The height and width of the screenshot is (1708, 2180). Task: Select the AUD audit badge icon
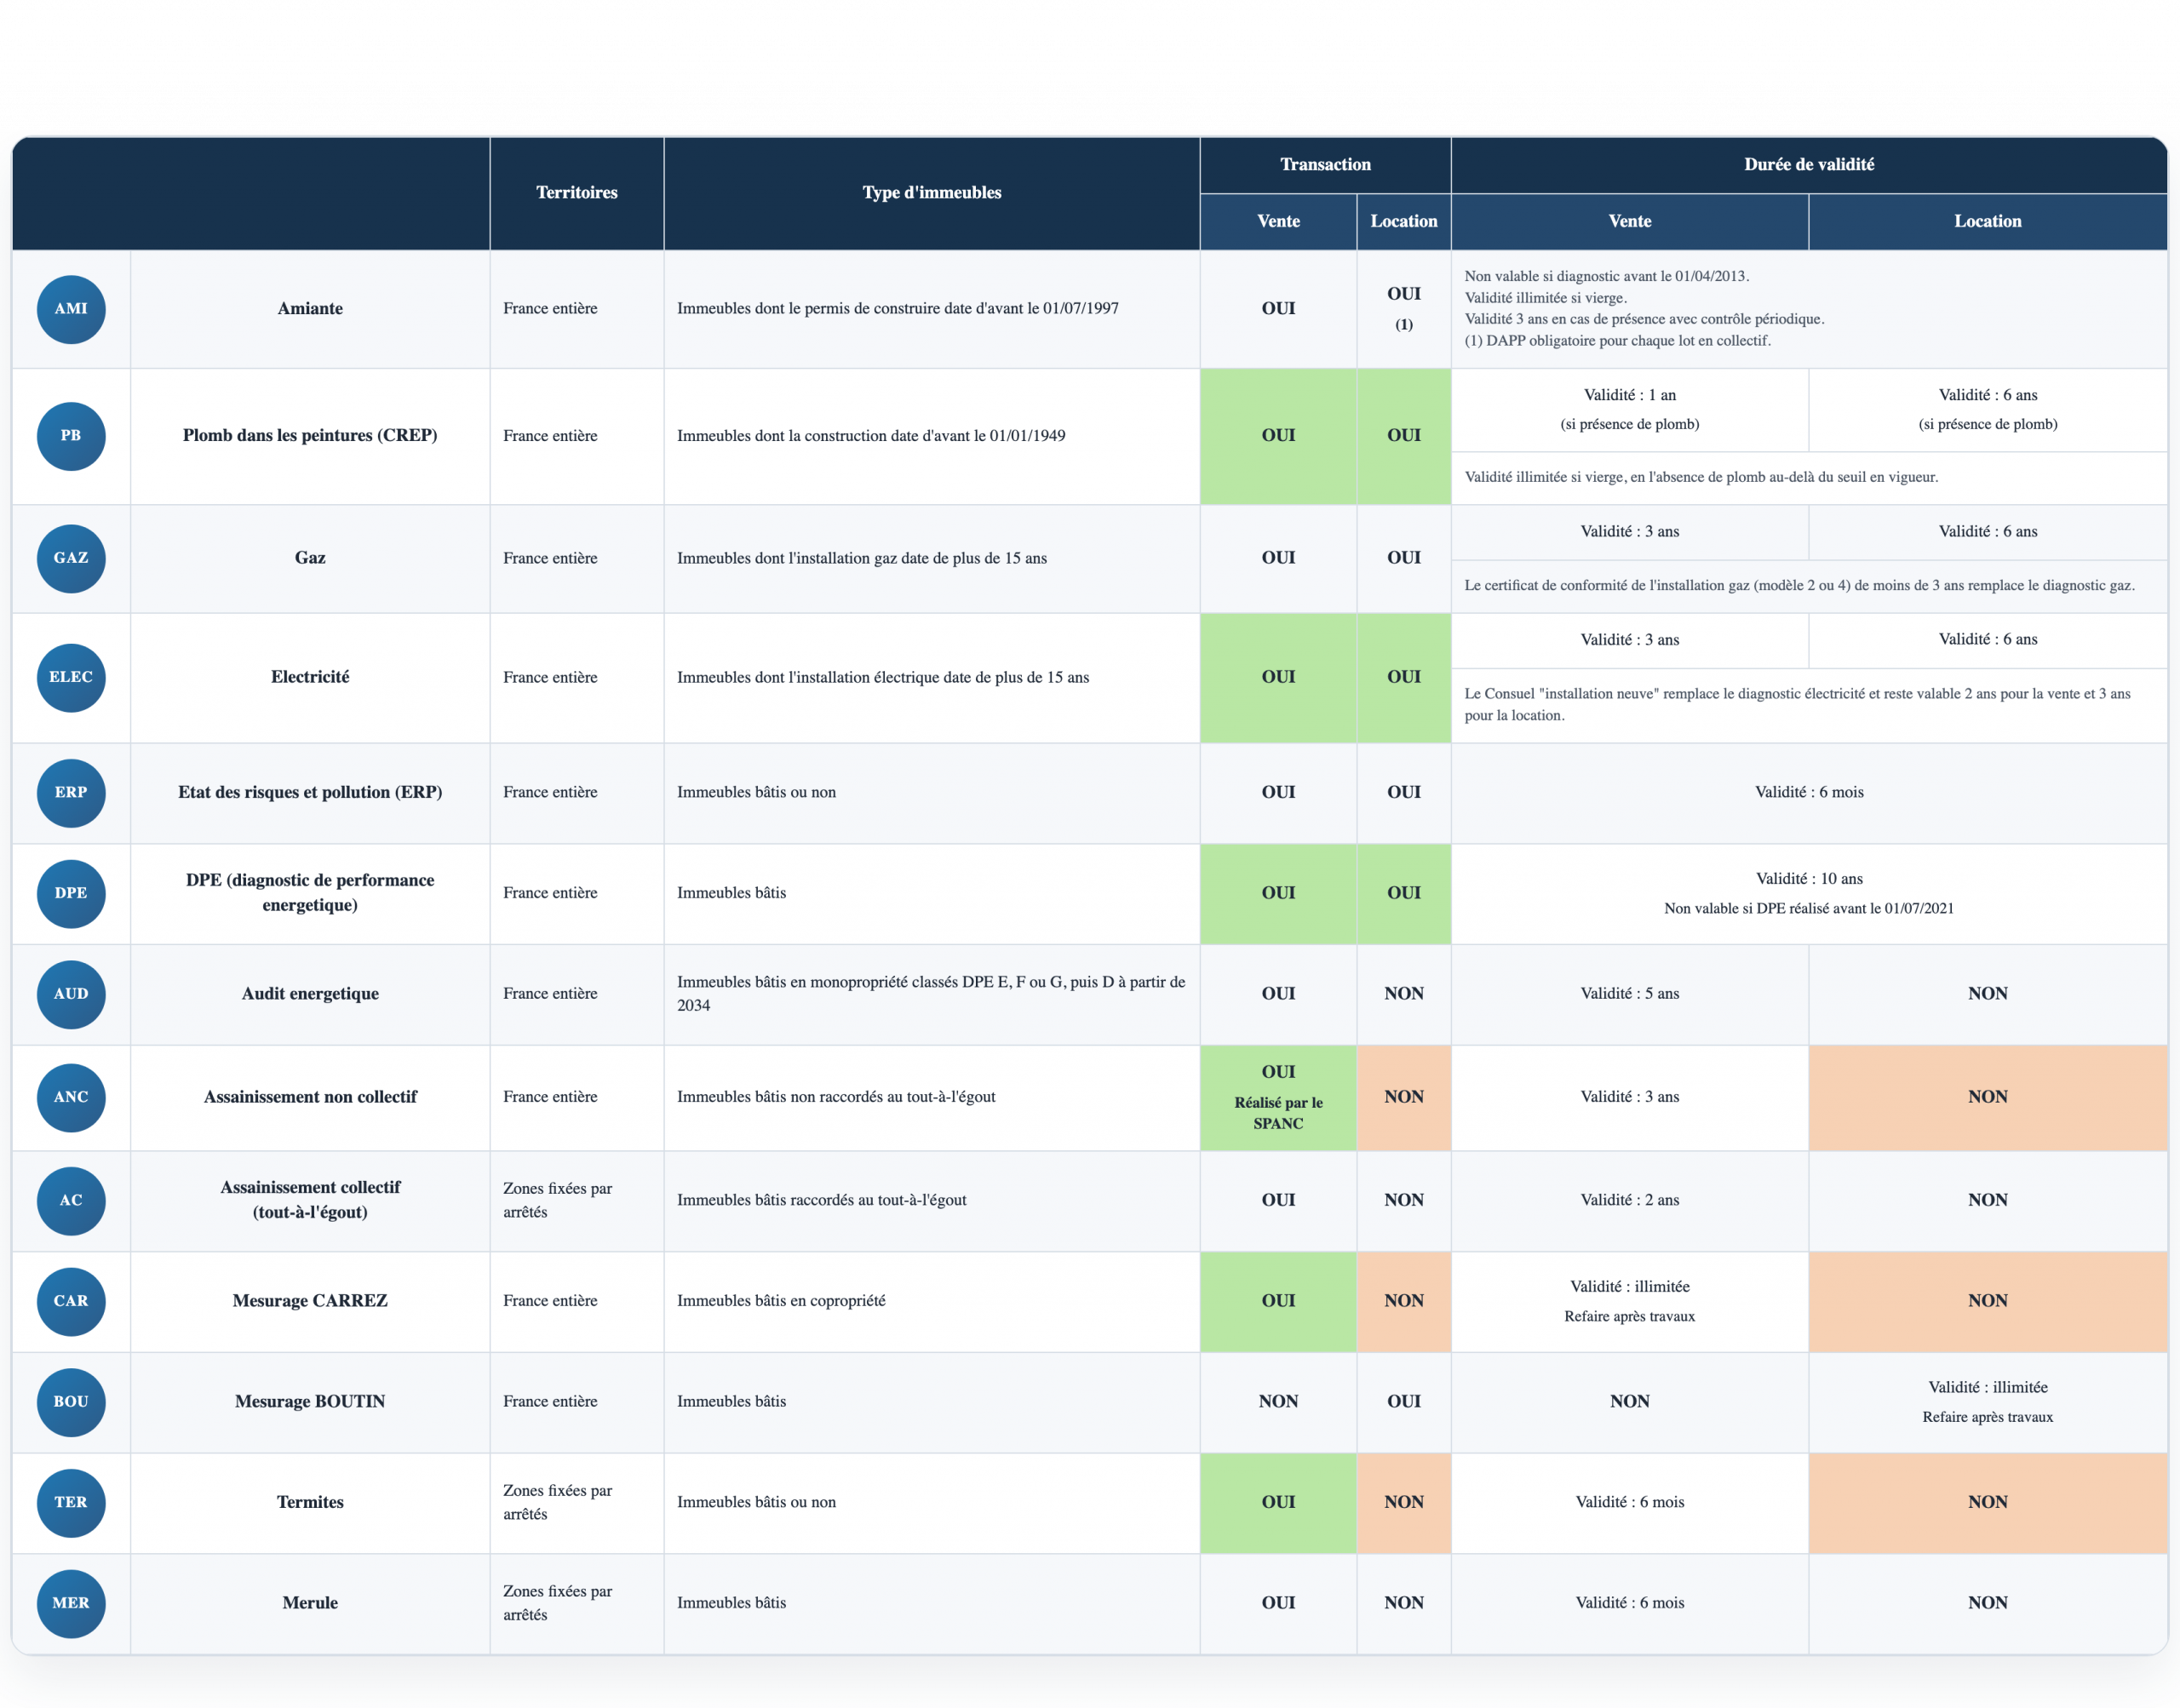pos(71,994)
